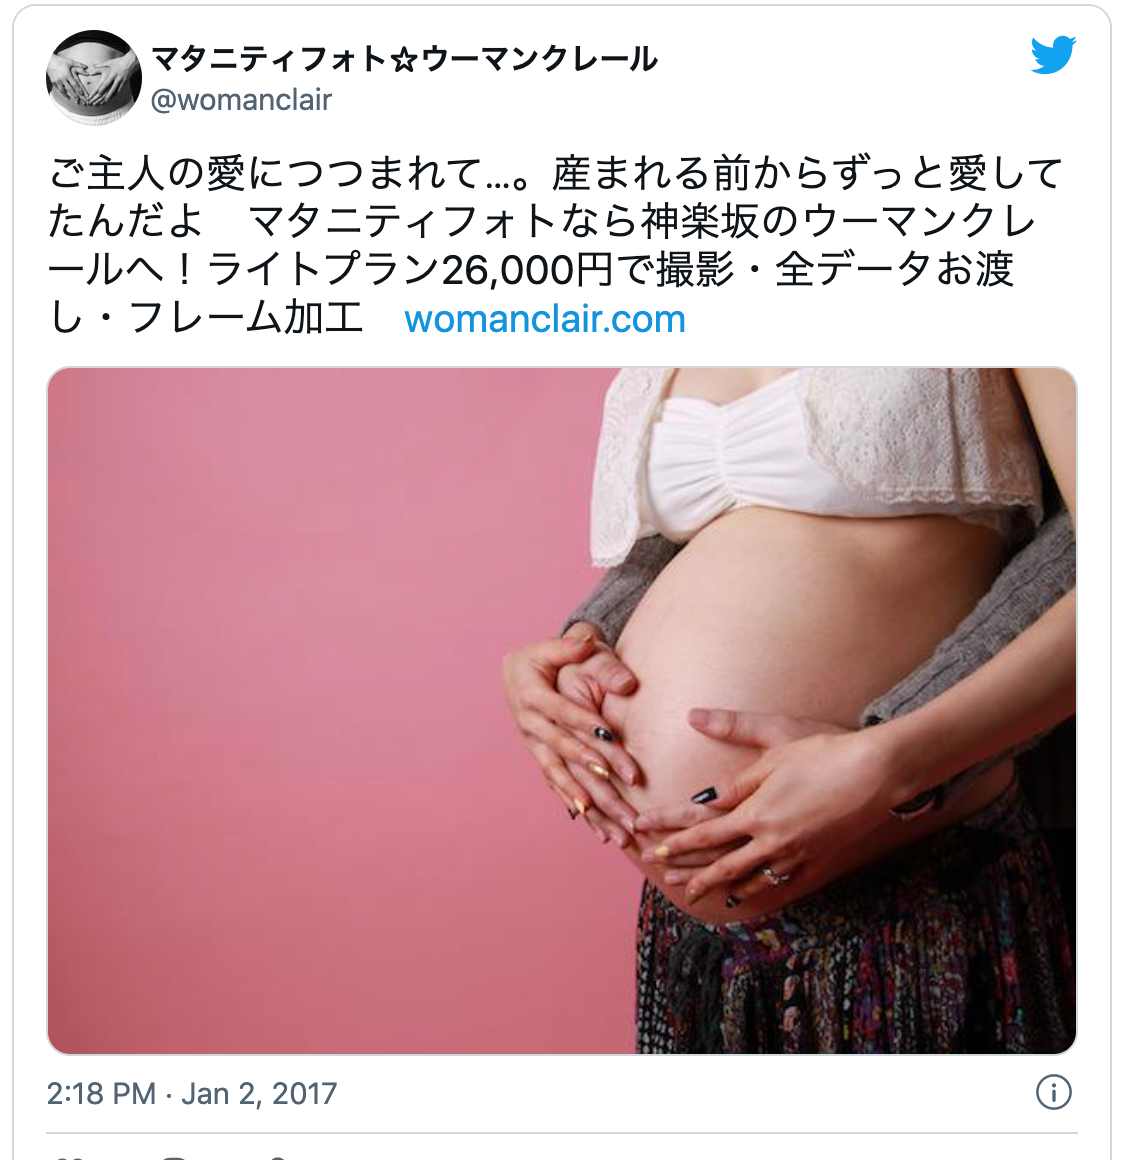Screen dimensions: 1122x1160
Task: Click the Twitter bird logo icon
Action: [1053, 55]
